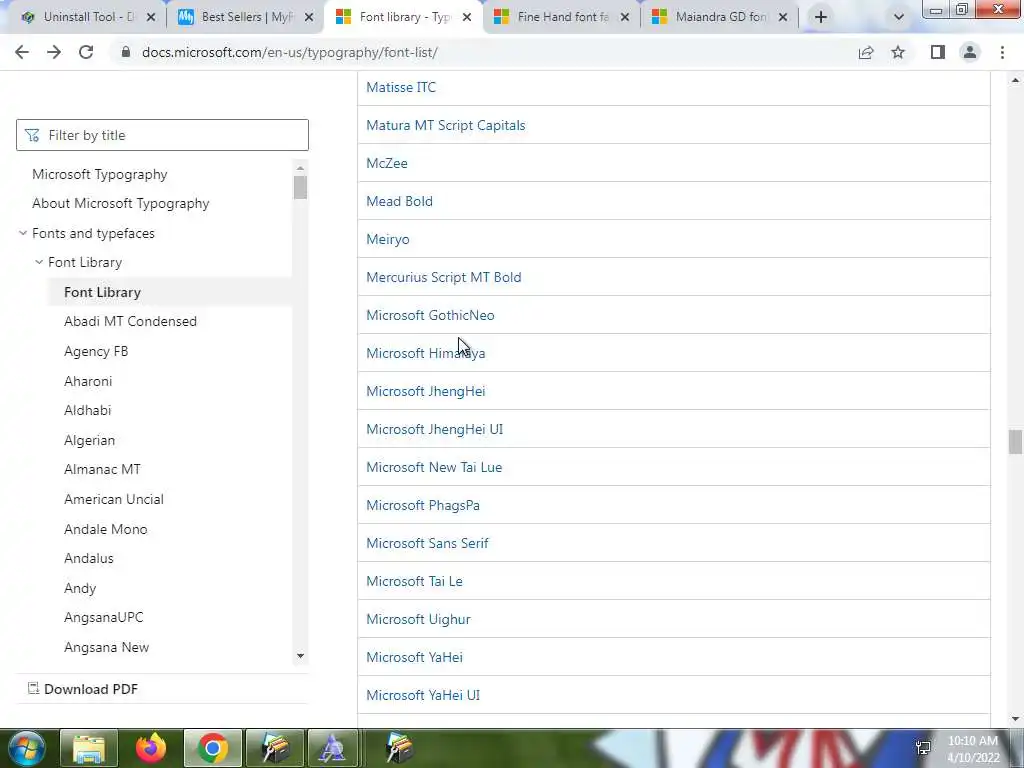Open Microsoft PhagsPa font link
Screen dimensions: 1024x768
pos(423,505)
